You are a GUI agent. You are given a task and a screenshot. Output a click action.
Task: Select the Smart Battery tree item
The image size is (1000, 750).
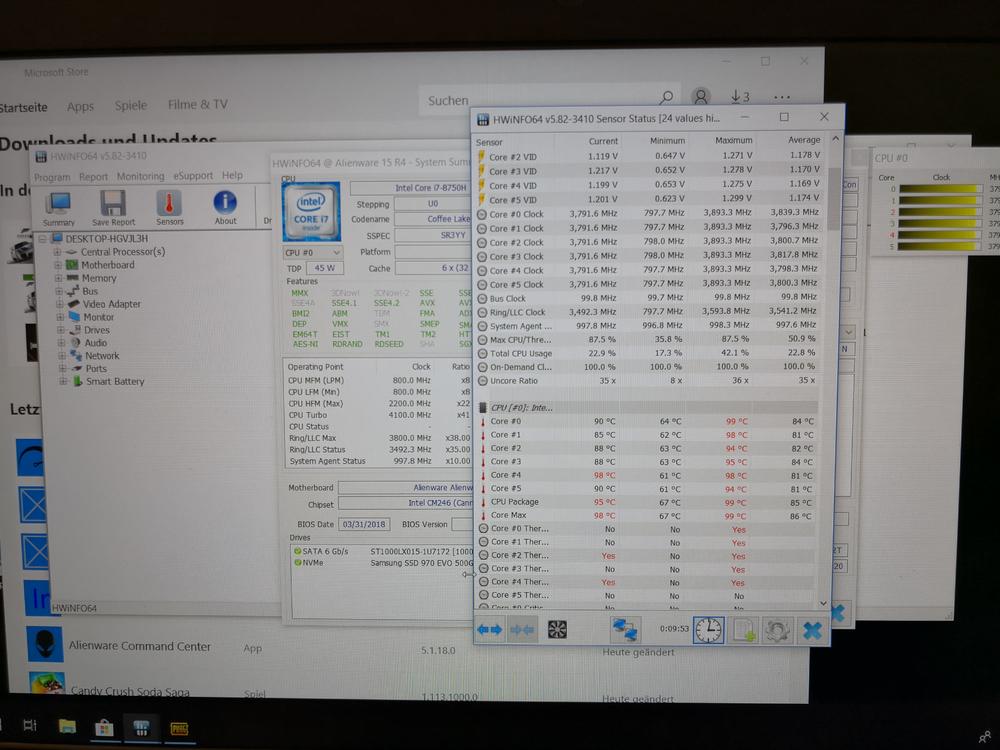[x=115, y=382]
